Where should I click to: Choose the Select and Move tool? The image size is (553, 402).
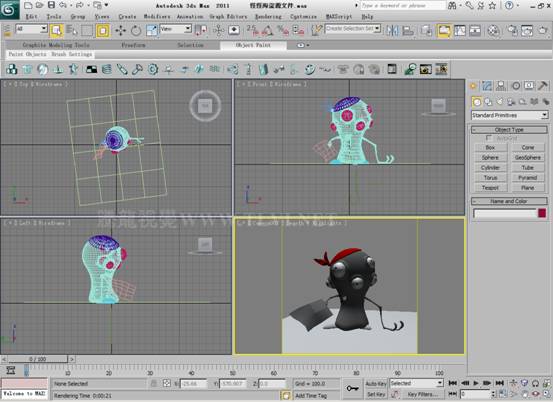point(121,31)
